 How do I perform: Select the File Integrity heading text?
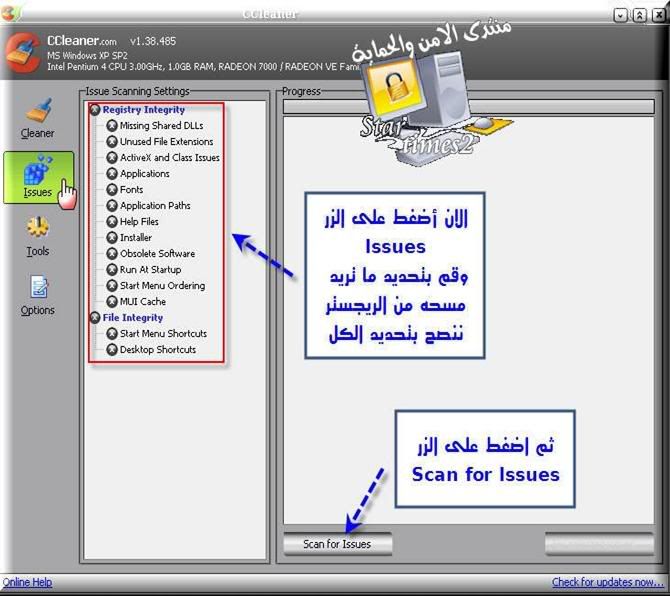click(x=133, y=318)
